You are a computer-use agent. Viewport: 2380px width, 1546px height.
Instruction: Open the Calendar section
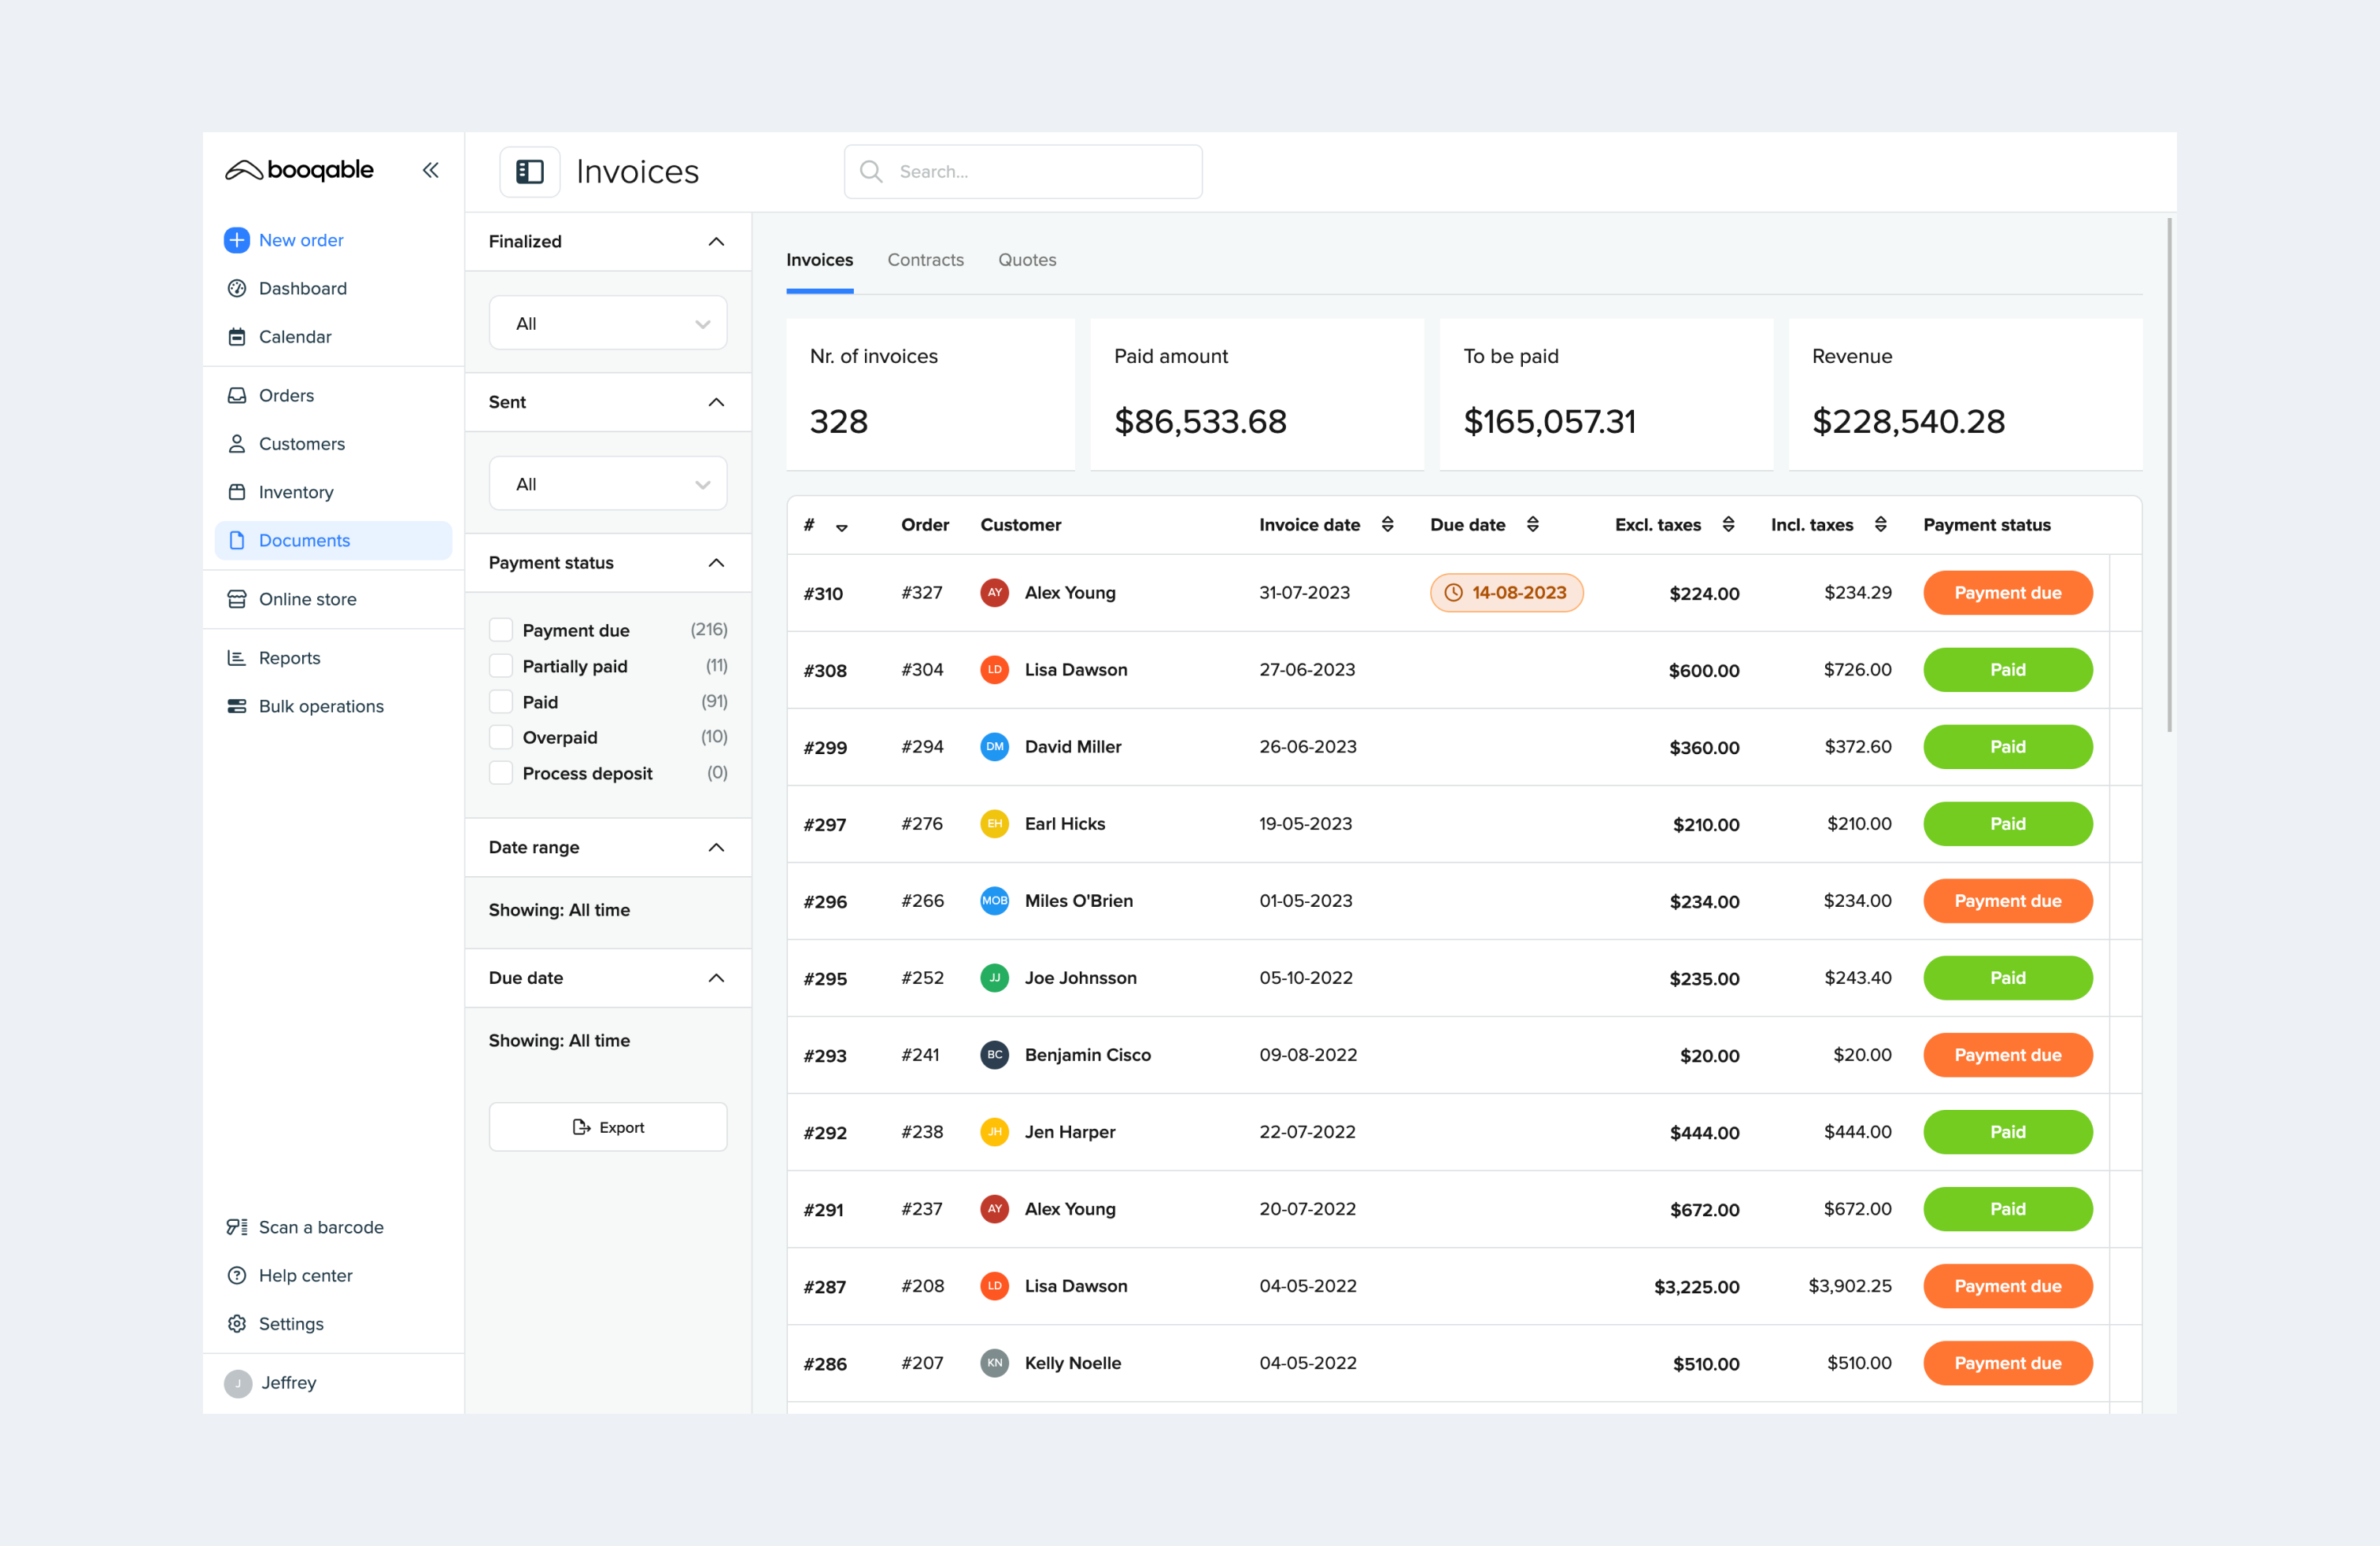coord(294,336)
